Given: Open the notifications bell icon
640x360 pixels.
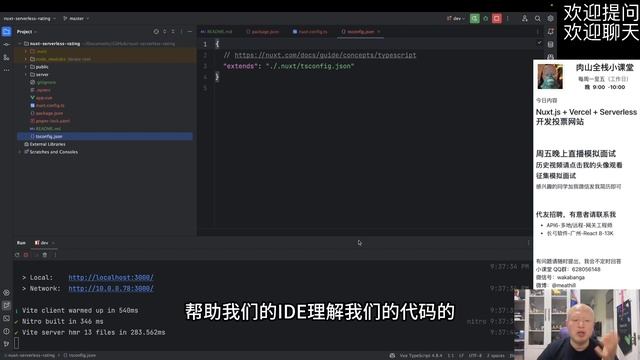Looking at the screenshot, I should click(x=551, y=31).
